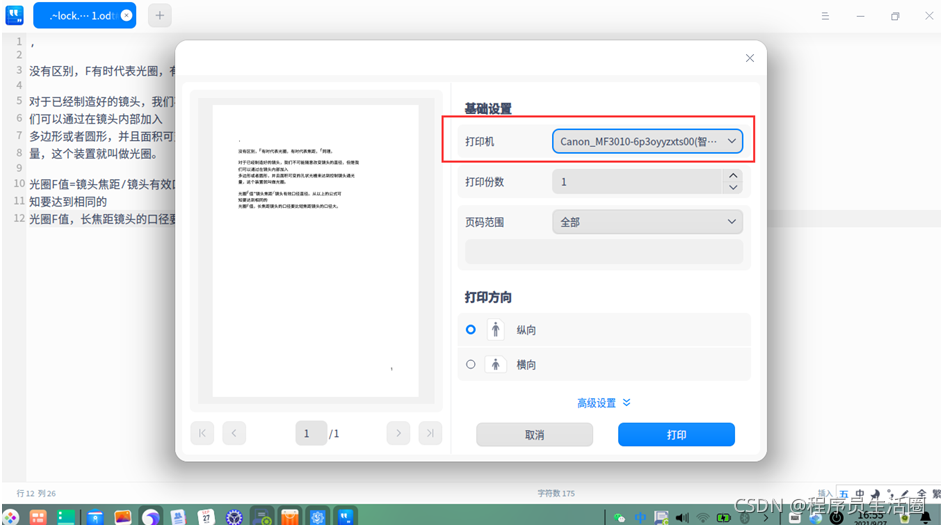The width and height of the screenshot is (941, 525).
Task: Open the image viewer dock icon
Action: [122, 517]
